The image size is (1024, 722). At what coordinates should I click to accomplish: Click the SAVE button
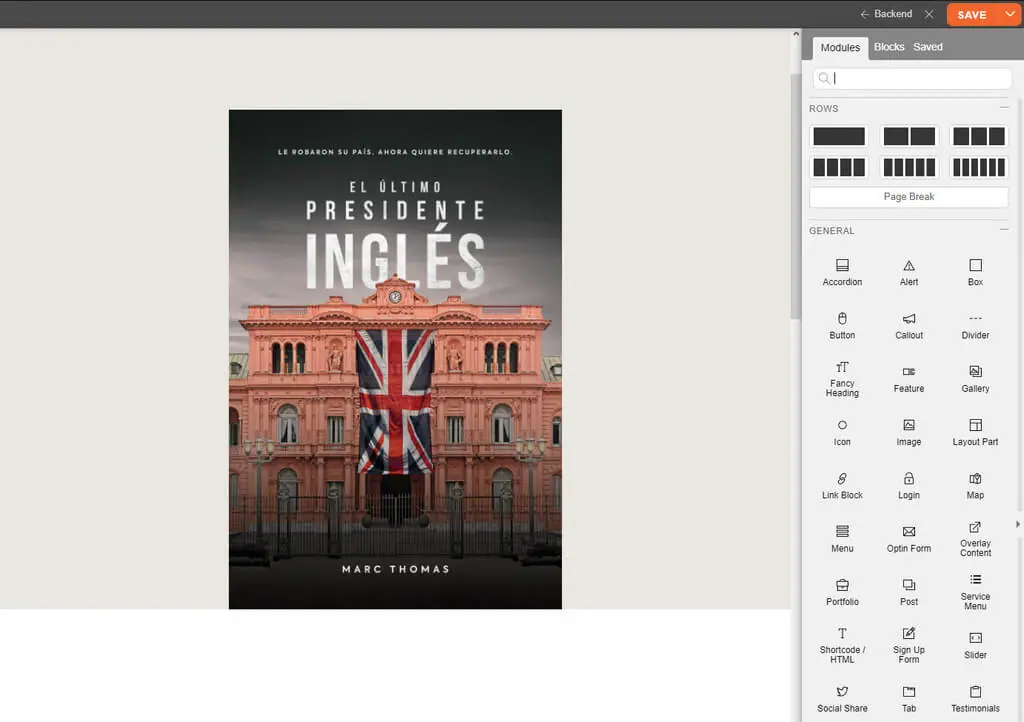972,14
